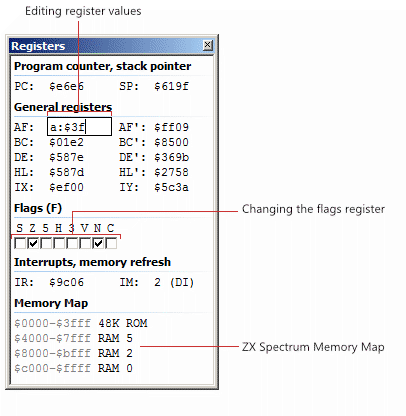
Task: Close the Registers window
Action: 207,45
